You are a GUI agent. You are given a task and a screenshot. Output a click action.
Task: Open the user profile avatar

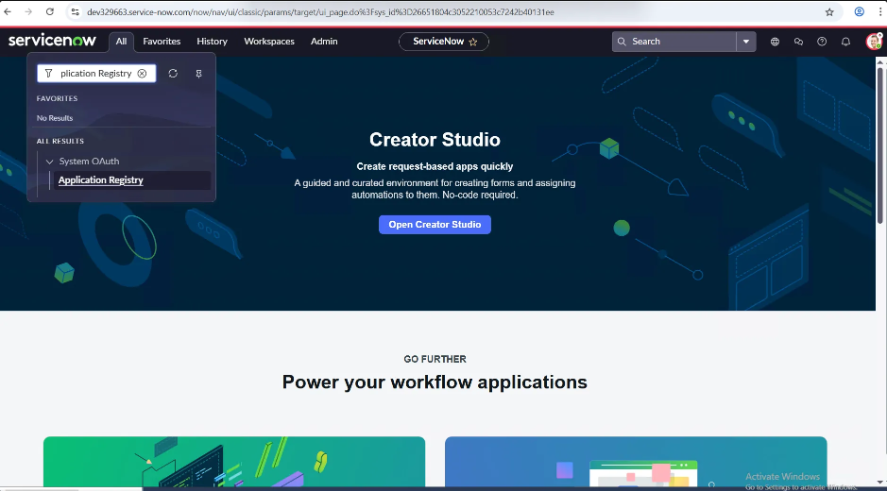874,41
